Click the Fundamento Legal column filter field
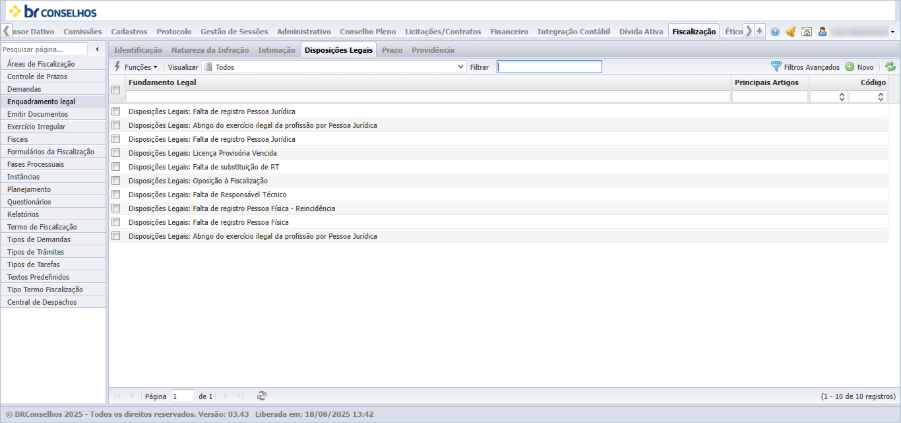 428,97
